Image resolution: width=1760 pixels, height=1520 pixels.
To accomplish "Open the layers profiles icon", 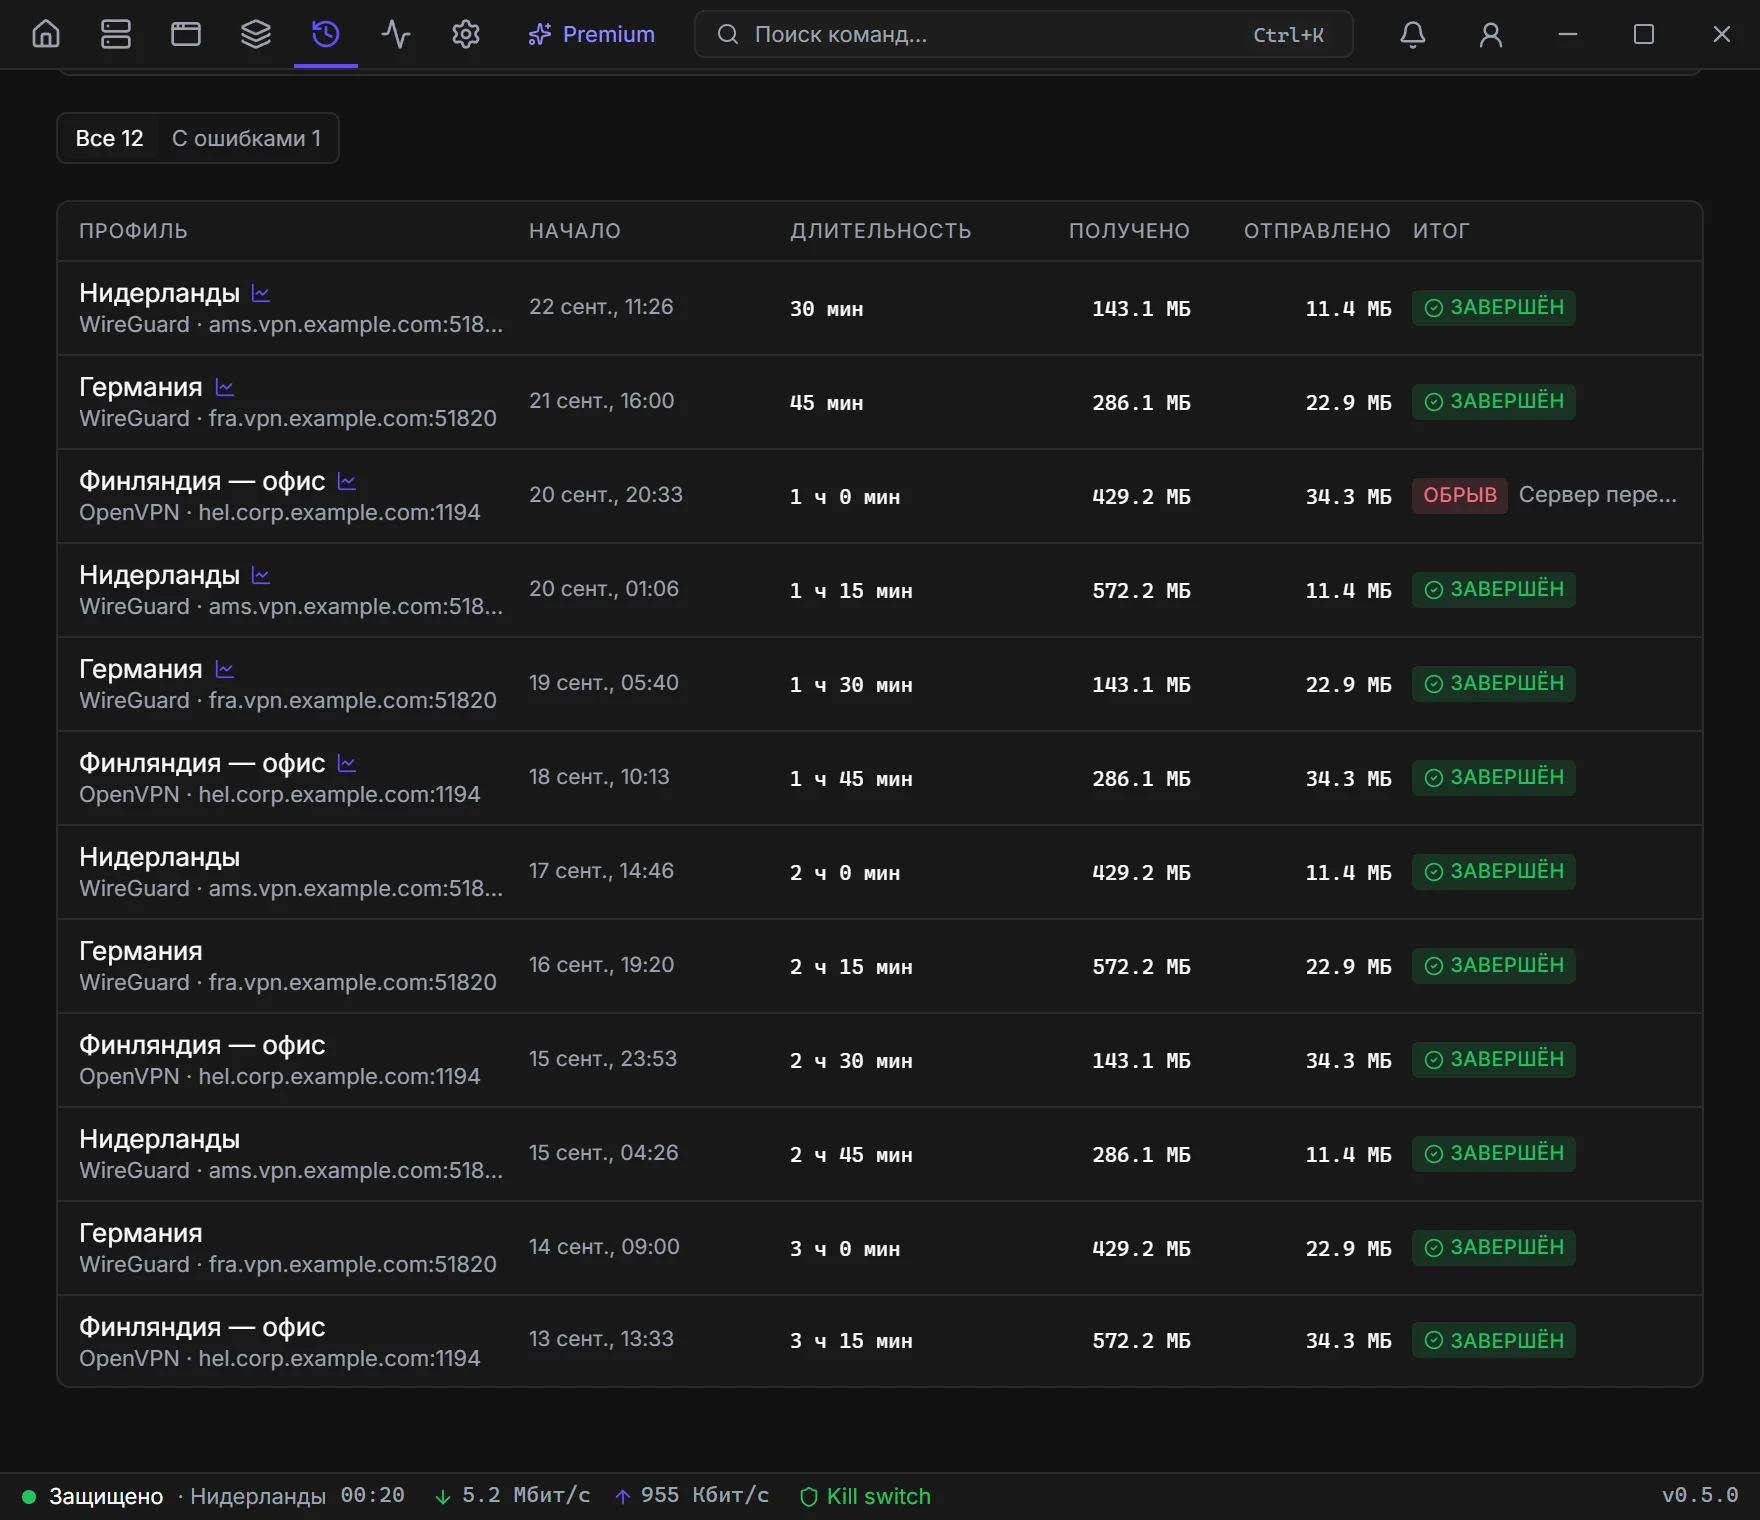I will pyautogui.click(x=256, y=34).
